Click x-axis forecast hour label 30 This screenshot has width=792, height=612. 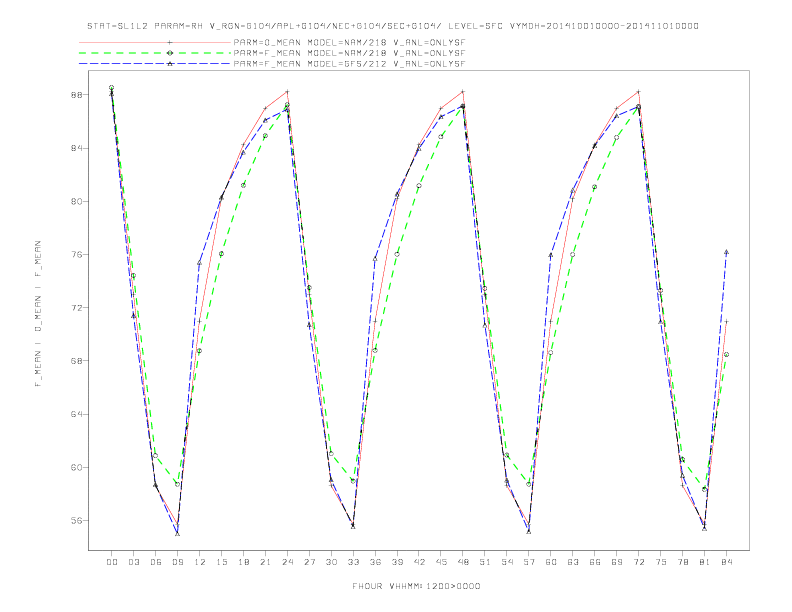tap(331, 562)
